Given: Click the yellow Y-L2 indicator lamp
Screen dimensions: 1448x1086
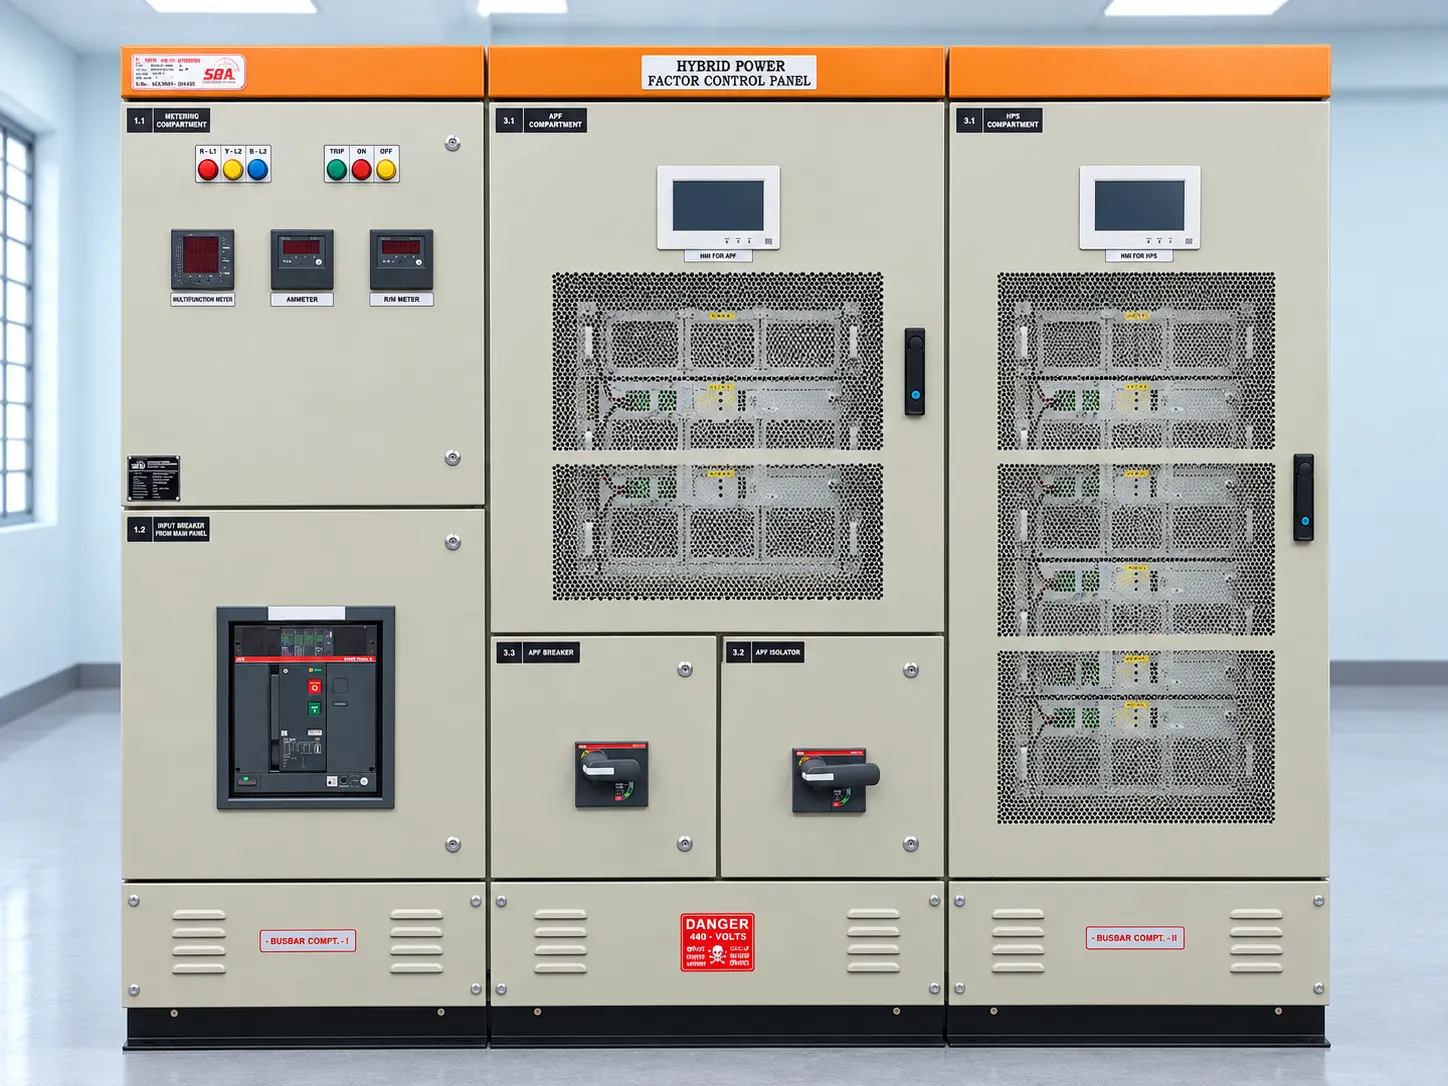Looking at the screenshot, I should pos(233,169).
